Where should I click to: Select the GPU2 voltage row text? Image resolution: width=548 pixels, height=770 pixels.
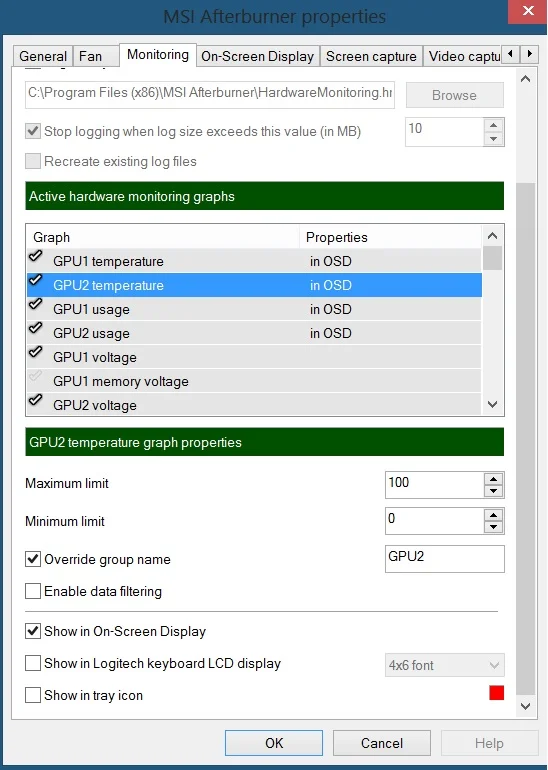click(95, 406)
